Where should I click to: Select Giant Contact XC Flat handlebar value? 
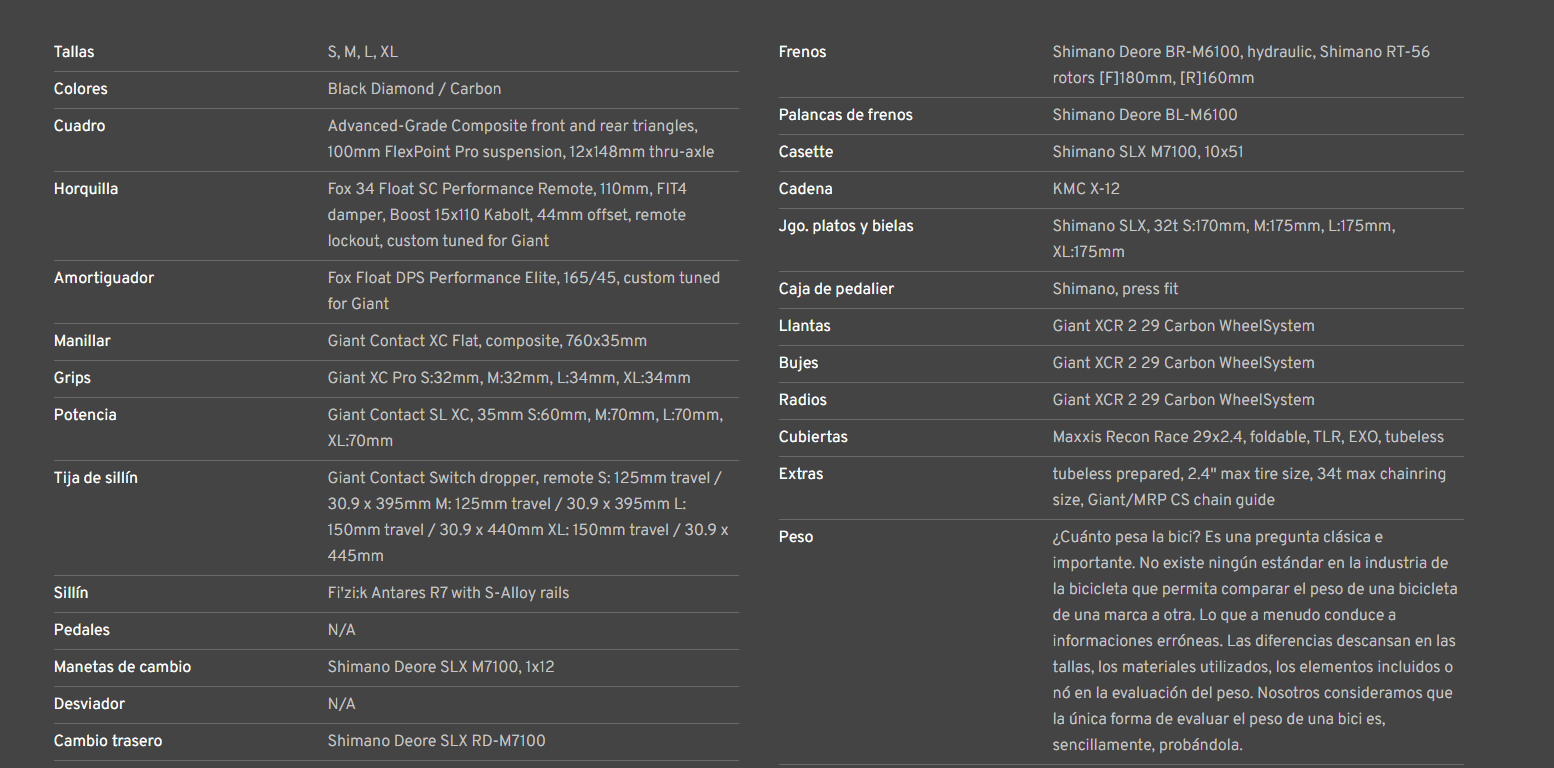click(x=487, y=341)
